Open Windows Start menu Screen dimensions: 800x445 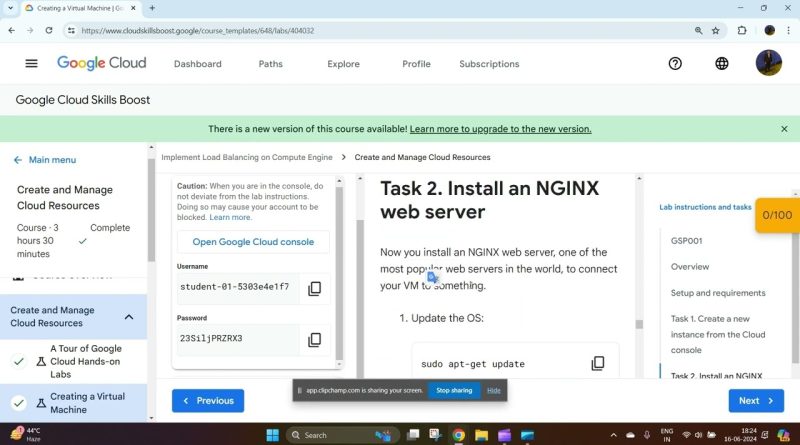click(x=273, y=435)
